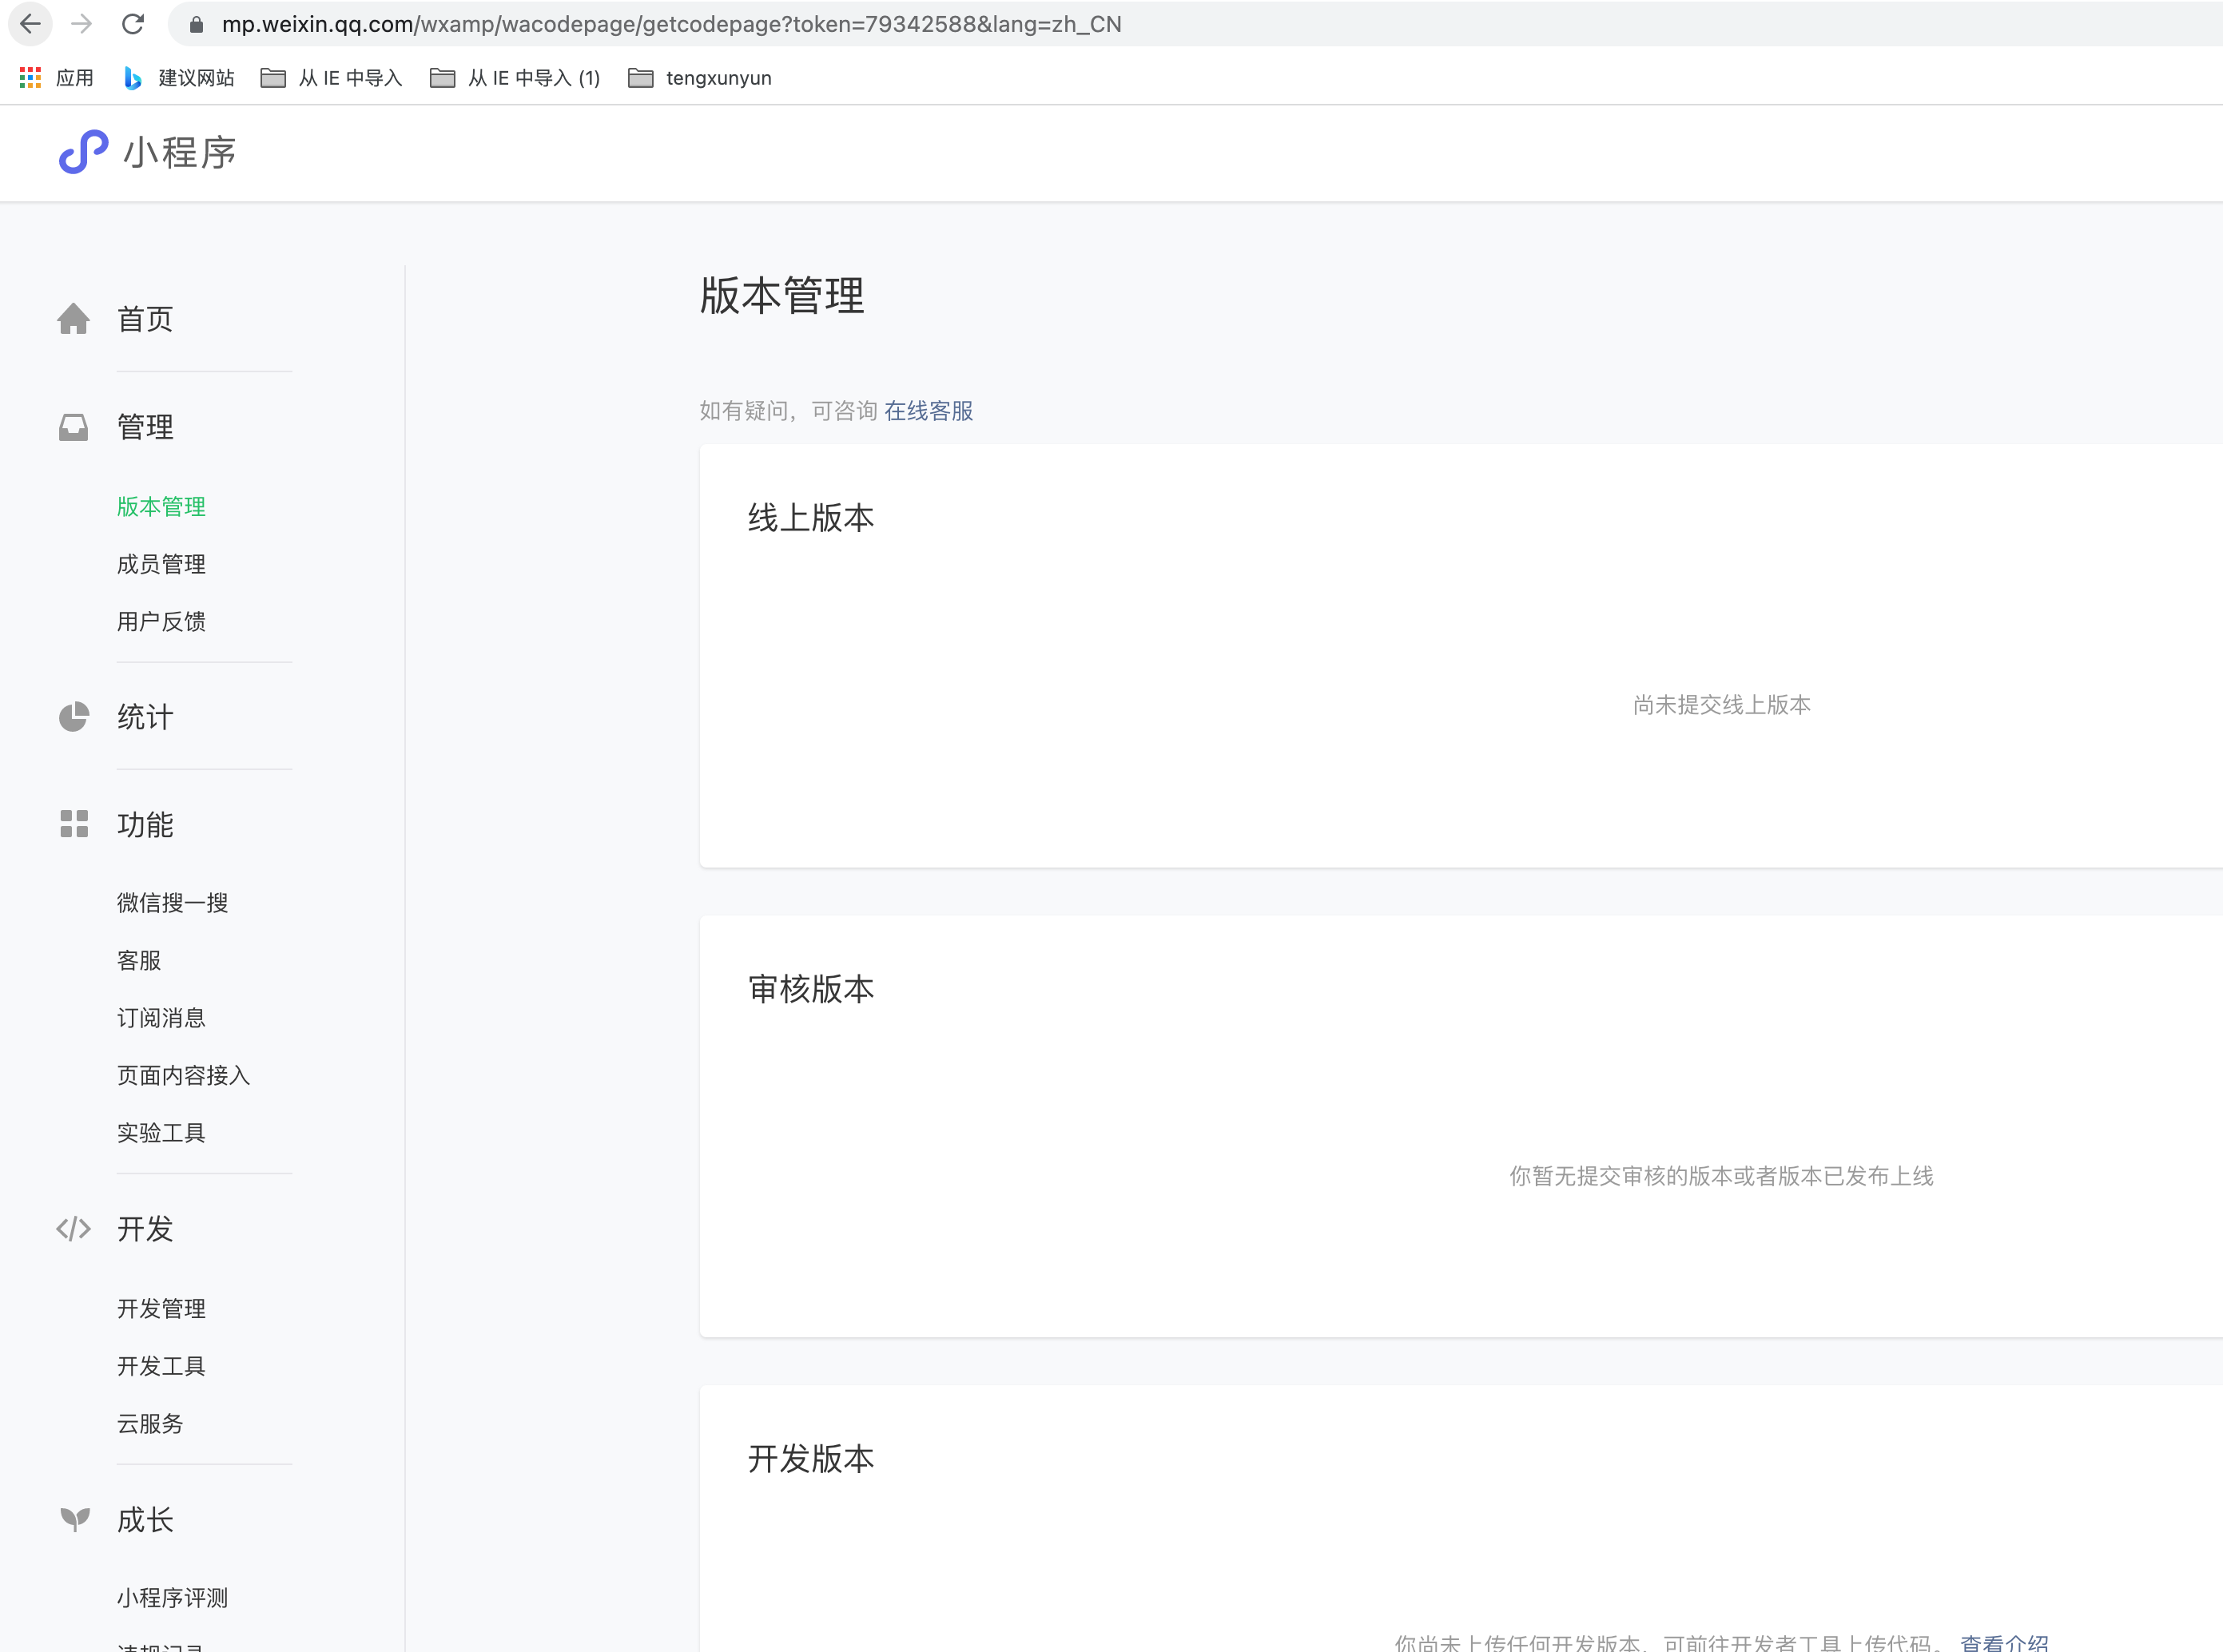Click the grid icon beside 功能
The image size is (2223, 1652).
point(73,824)
